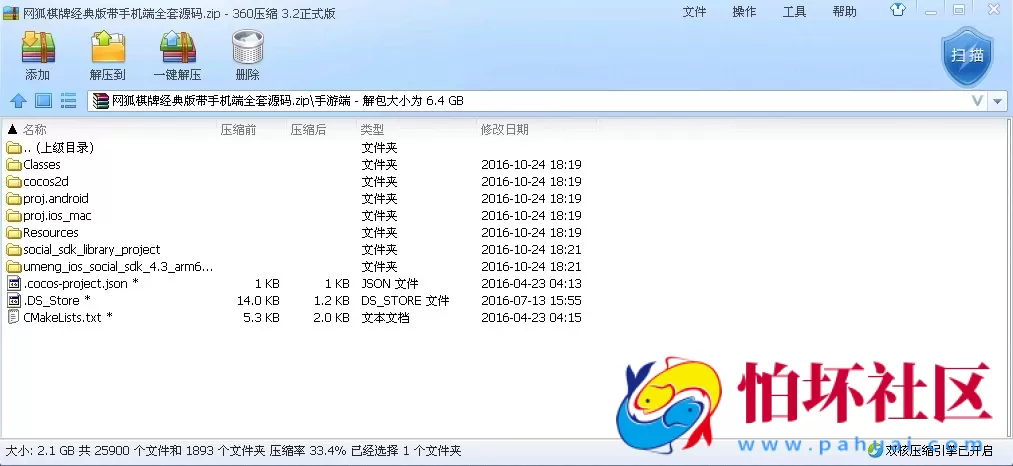Open the 工具 (Tools) menu
This screenshot has width=1013, height=466.
point(794,12)
